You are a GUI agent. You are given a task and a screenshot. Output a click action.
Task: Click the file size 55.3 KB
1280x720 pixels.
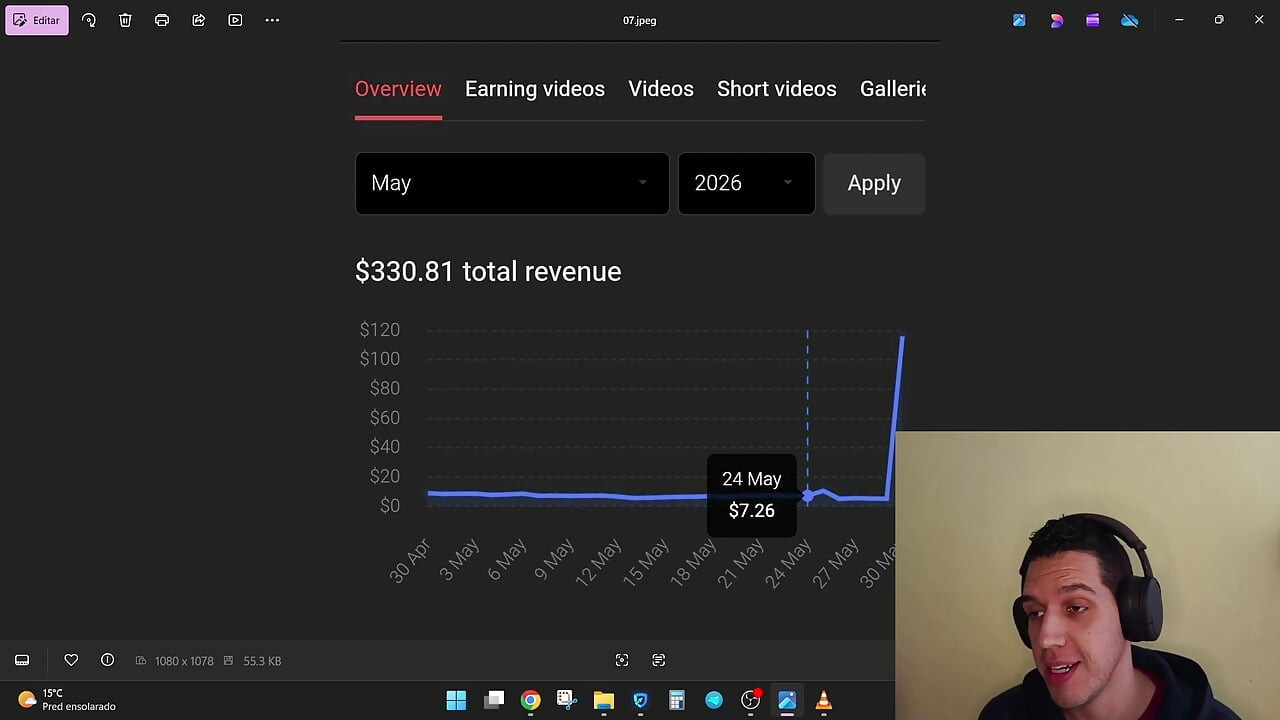[x=262, y=661]
